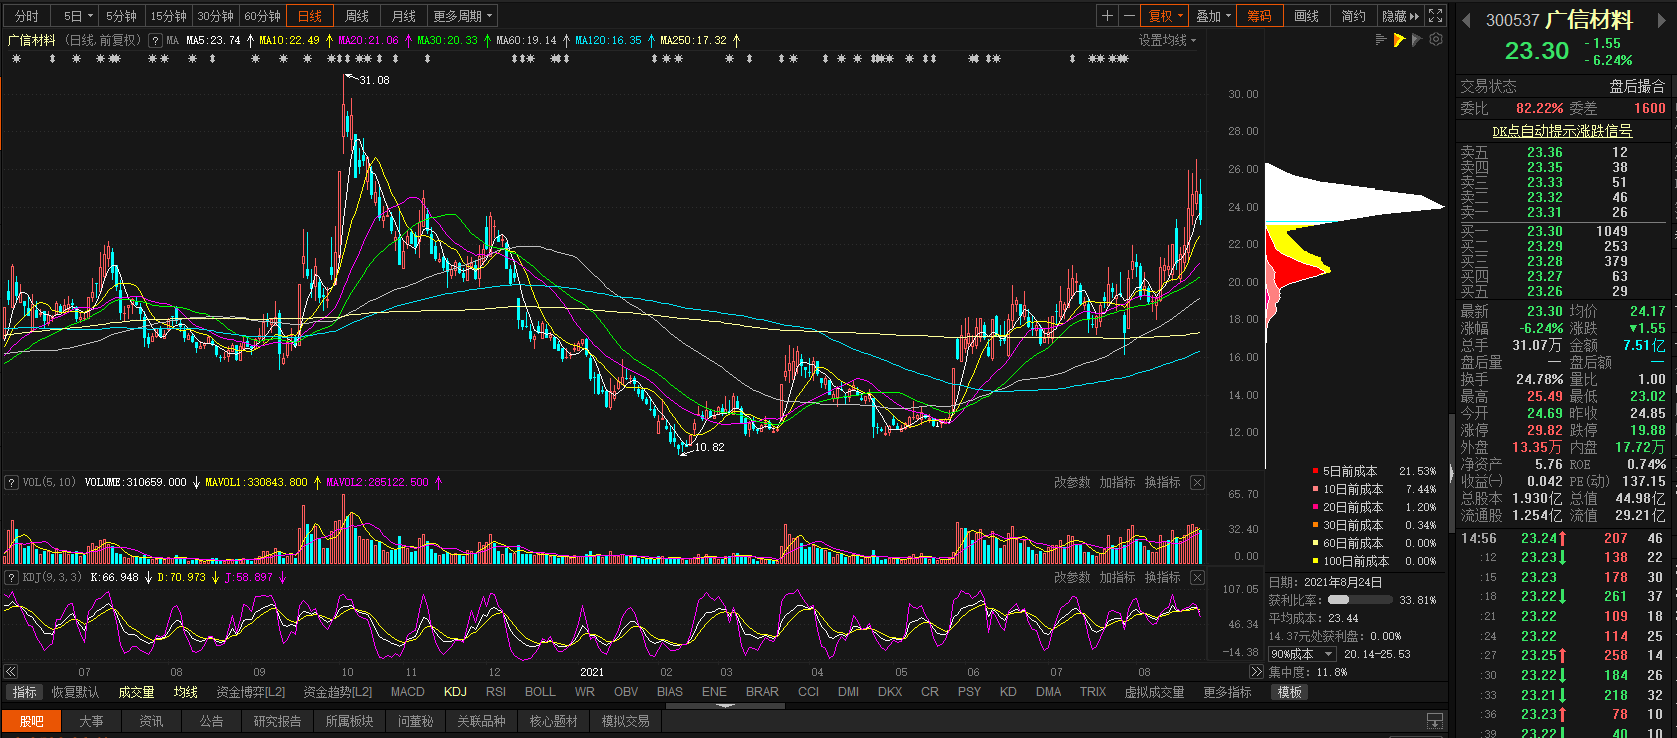Click the lowest price marker 10.82
Image resolution: width=1677 pixels, height=738 pixels.
coord(709,447)
